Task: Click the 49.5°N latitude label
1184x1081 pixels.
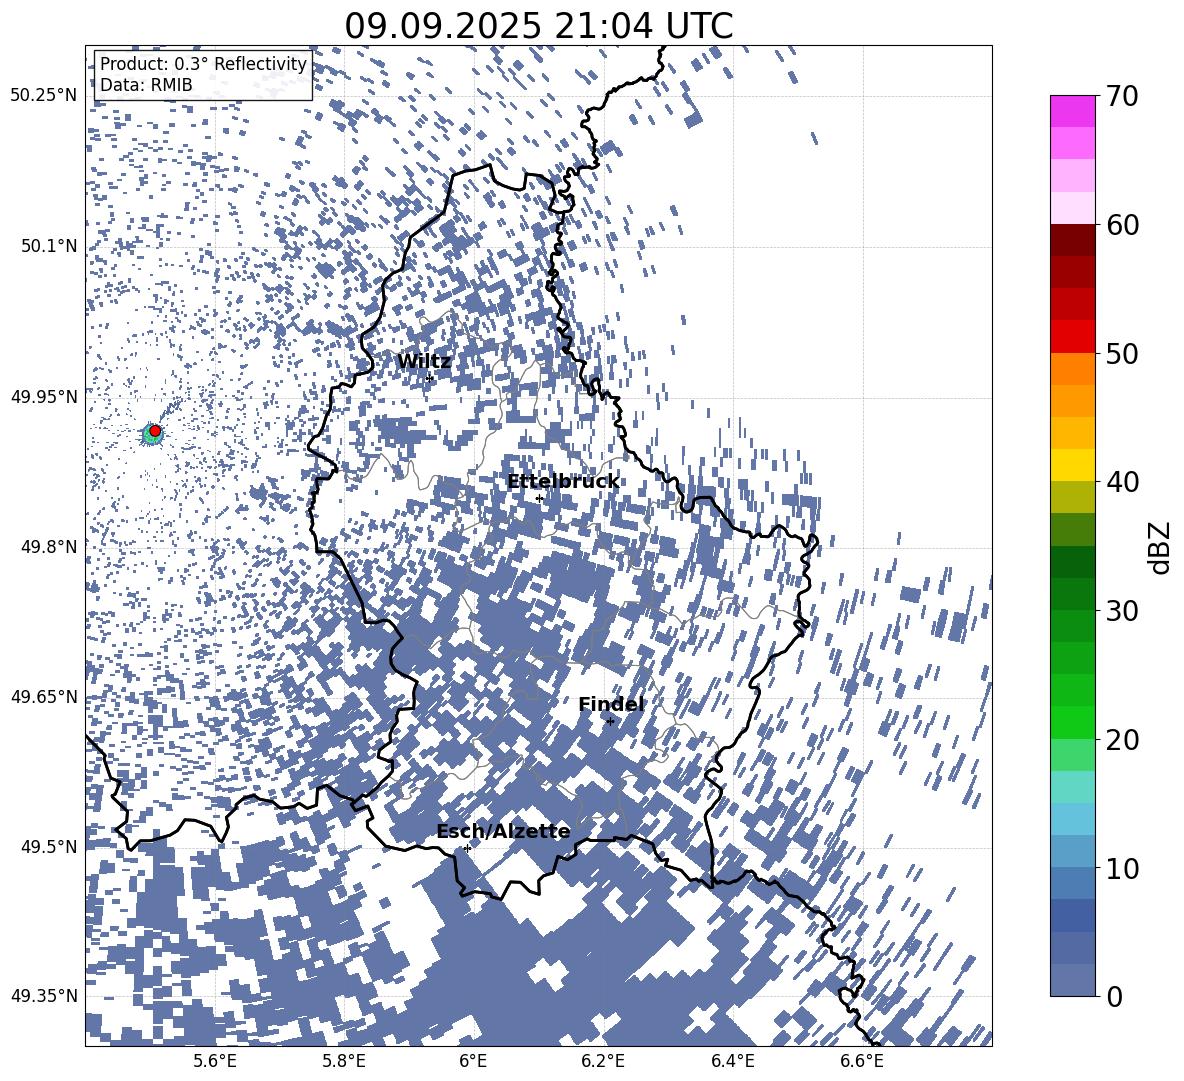Action: pyautogui.click(x=50, y=846)
